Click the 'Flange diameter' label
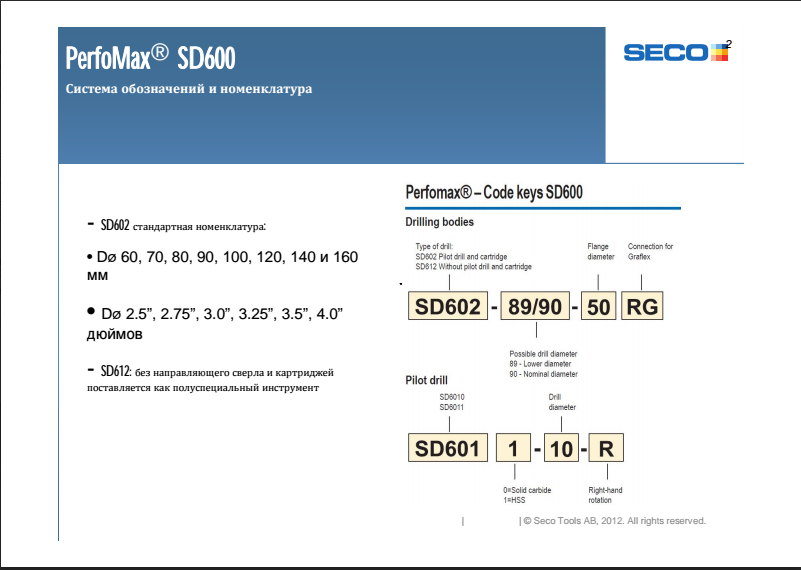 pos(601,251)
